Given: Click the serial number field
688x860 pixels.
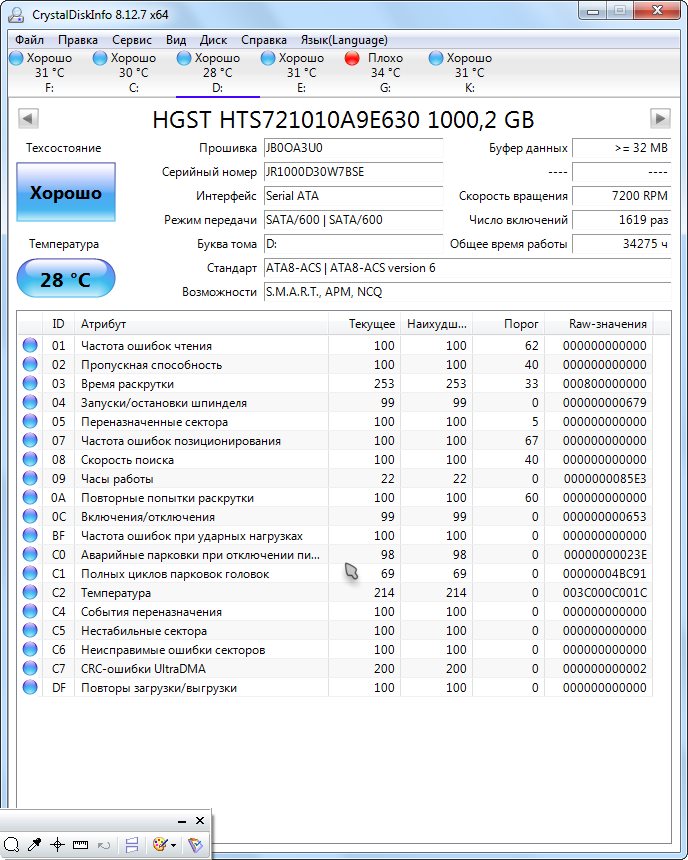Looking at the screenshot, I should coord(352,172).
